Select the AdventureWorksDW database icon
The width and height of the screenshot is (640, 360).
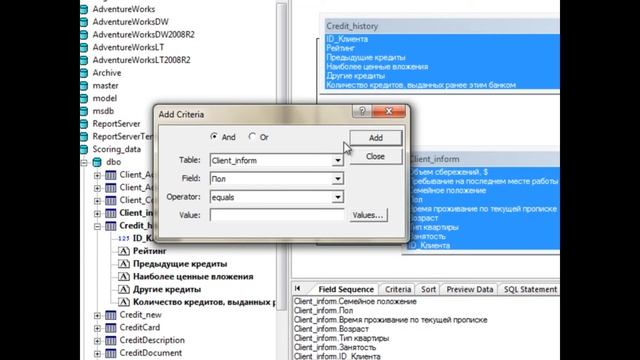click(x=84, y=22)
